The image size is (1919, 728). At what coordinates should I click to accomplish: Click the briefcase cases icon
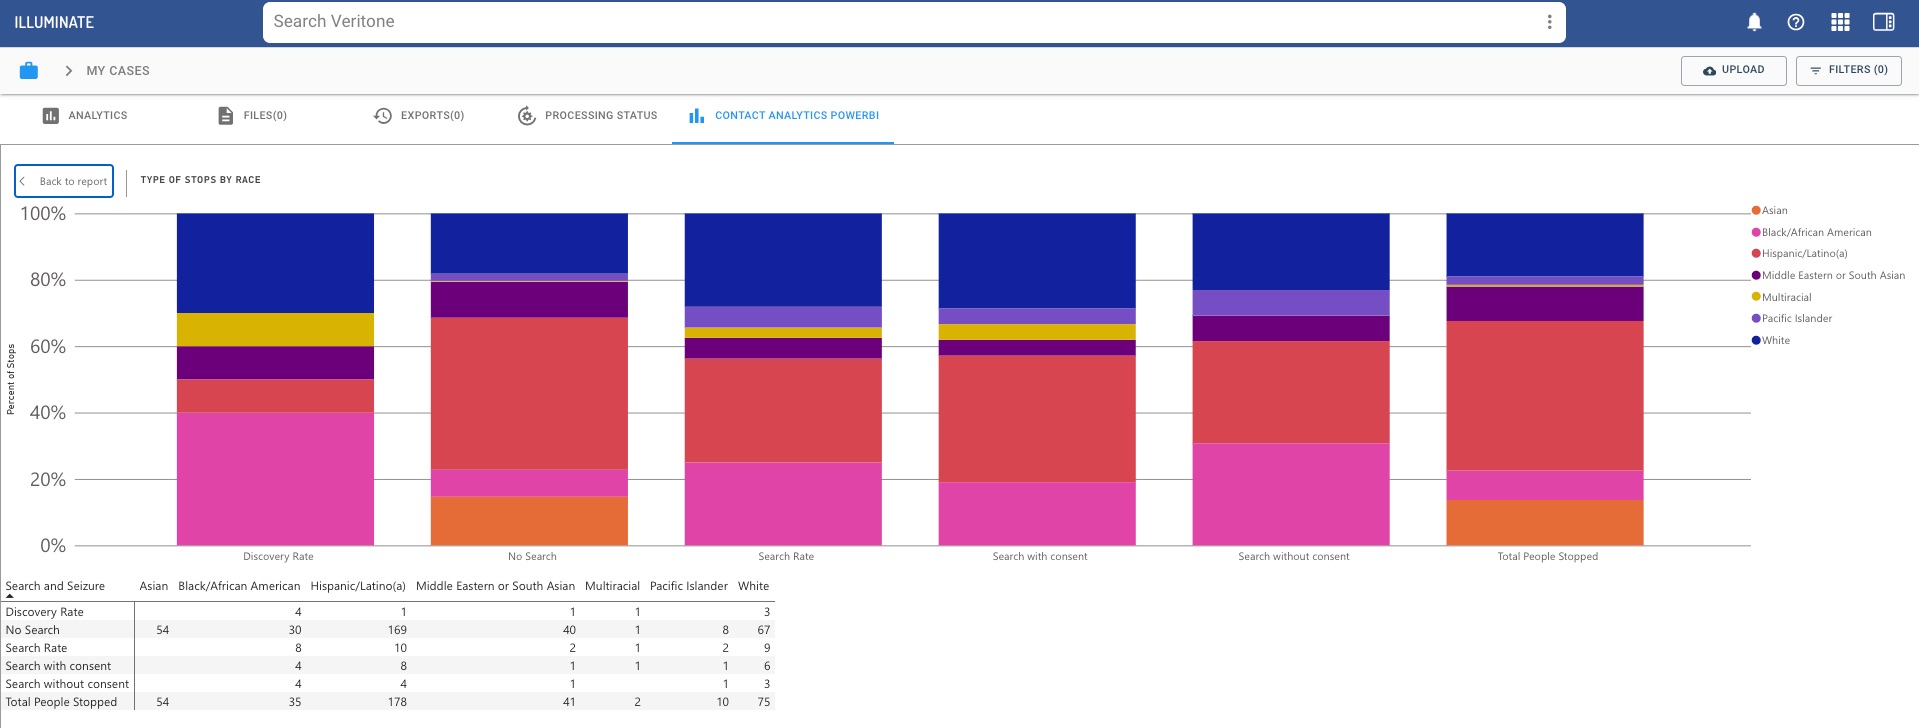pyautogui.click(x=29, y=71)
